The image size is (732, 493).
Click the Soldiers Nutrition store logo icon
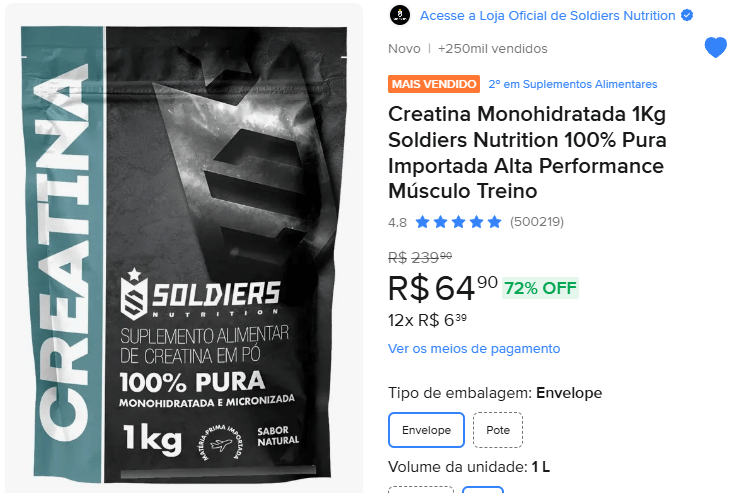pos(400,15)
